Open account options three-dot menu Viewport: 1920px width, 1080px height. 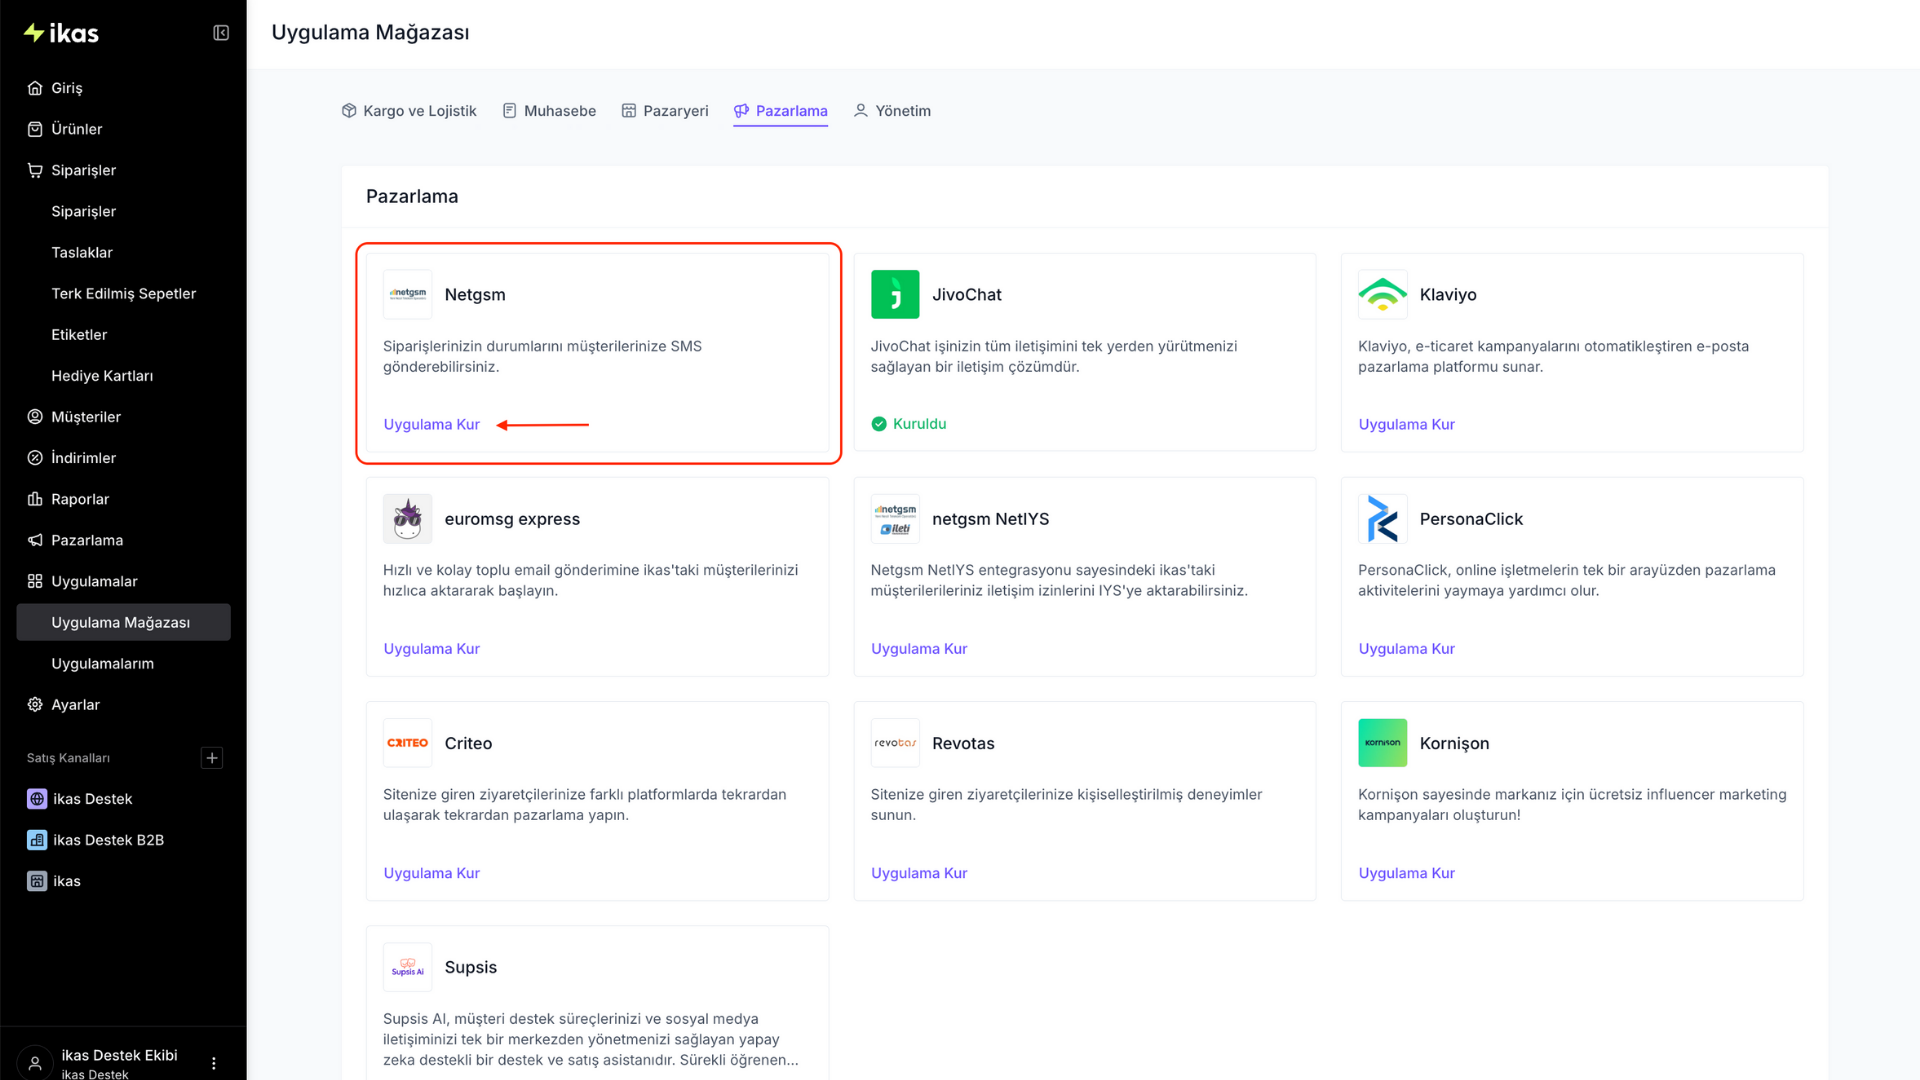tap(214, 1063)
